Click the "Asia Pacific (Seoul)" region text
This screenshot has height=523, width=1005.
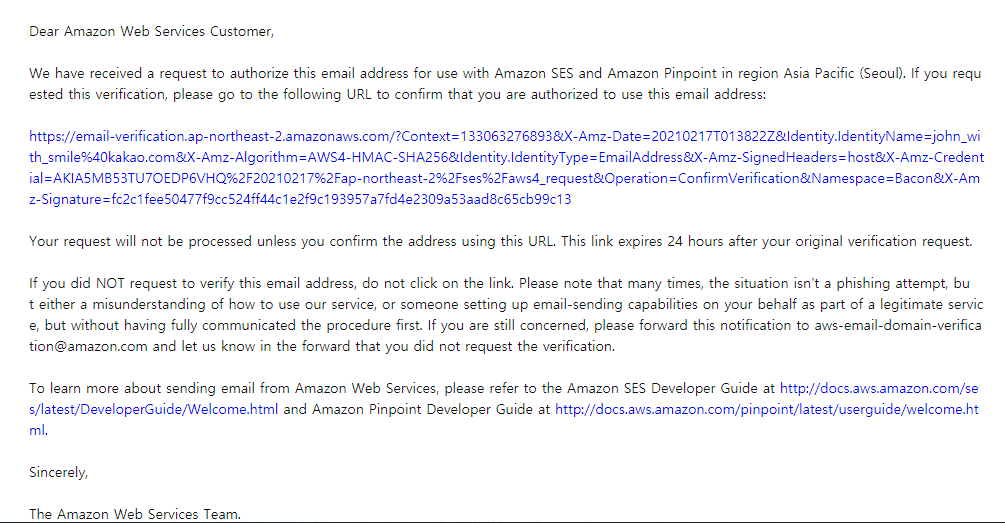[844, 74]
